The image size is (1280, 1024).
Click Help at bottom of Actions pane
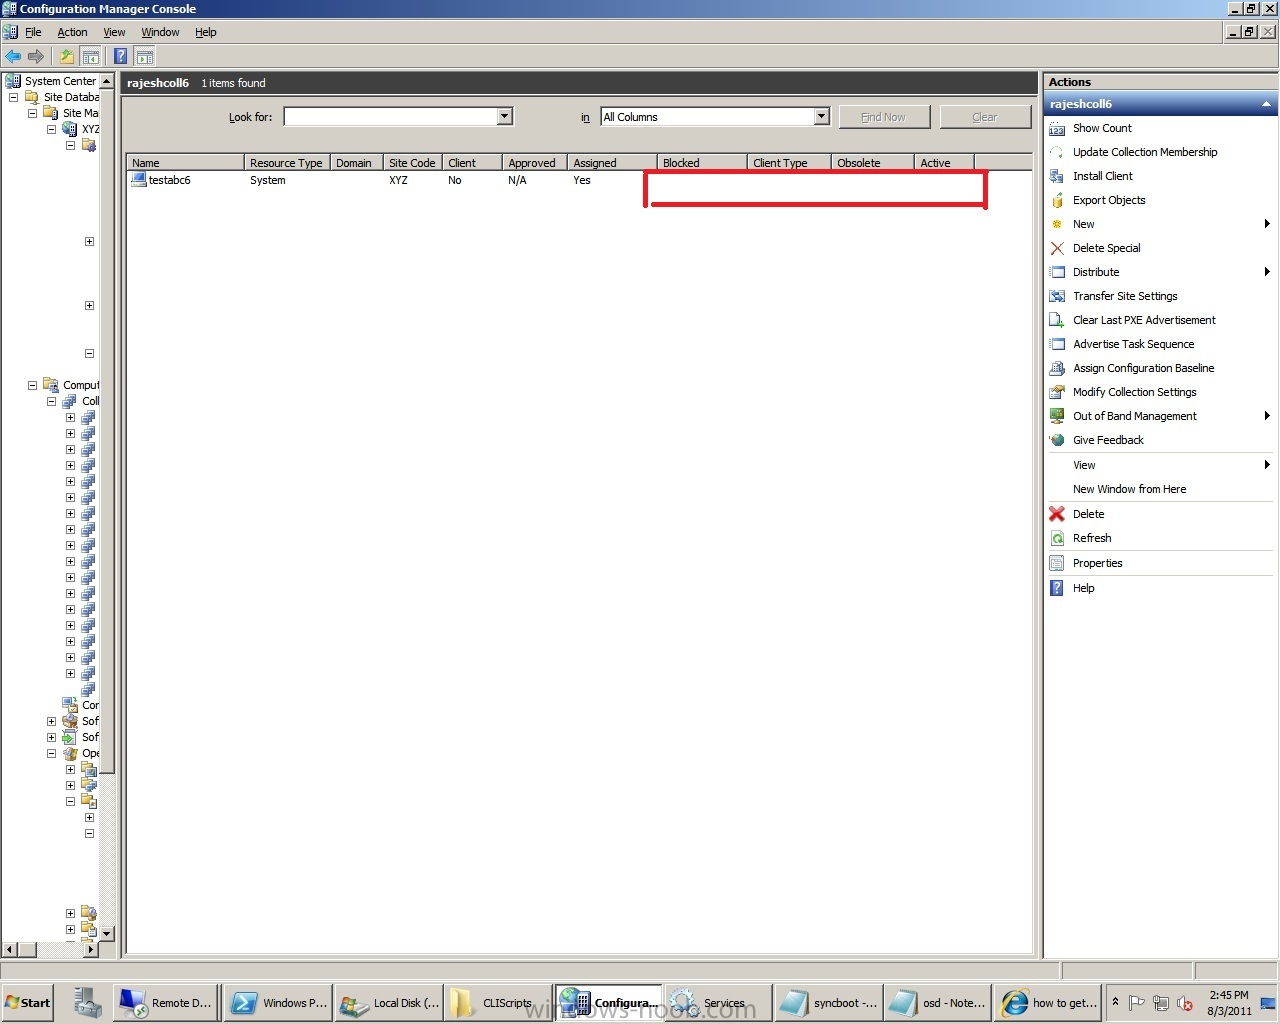[1084, 588]
